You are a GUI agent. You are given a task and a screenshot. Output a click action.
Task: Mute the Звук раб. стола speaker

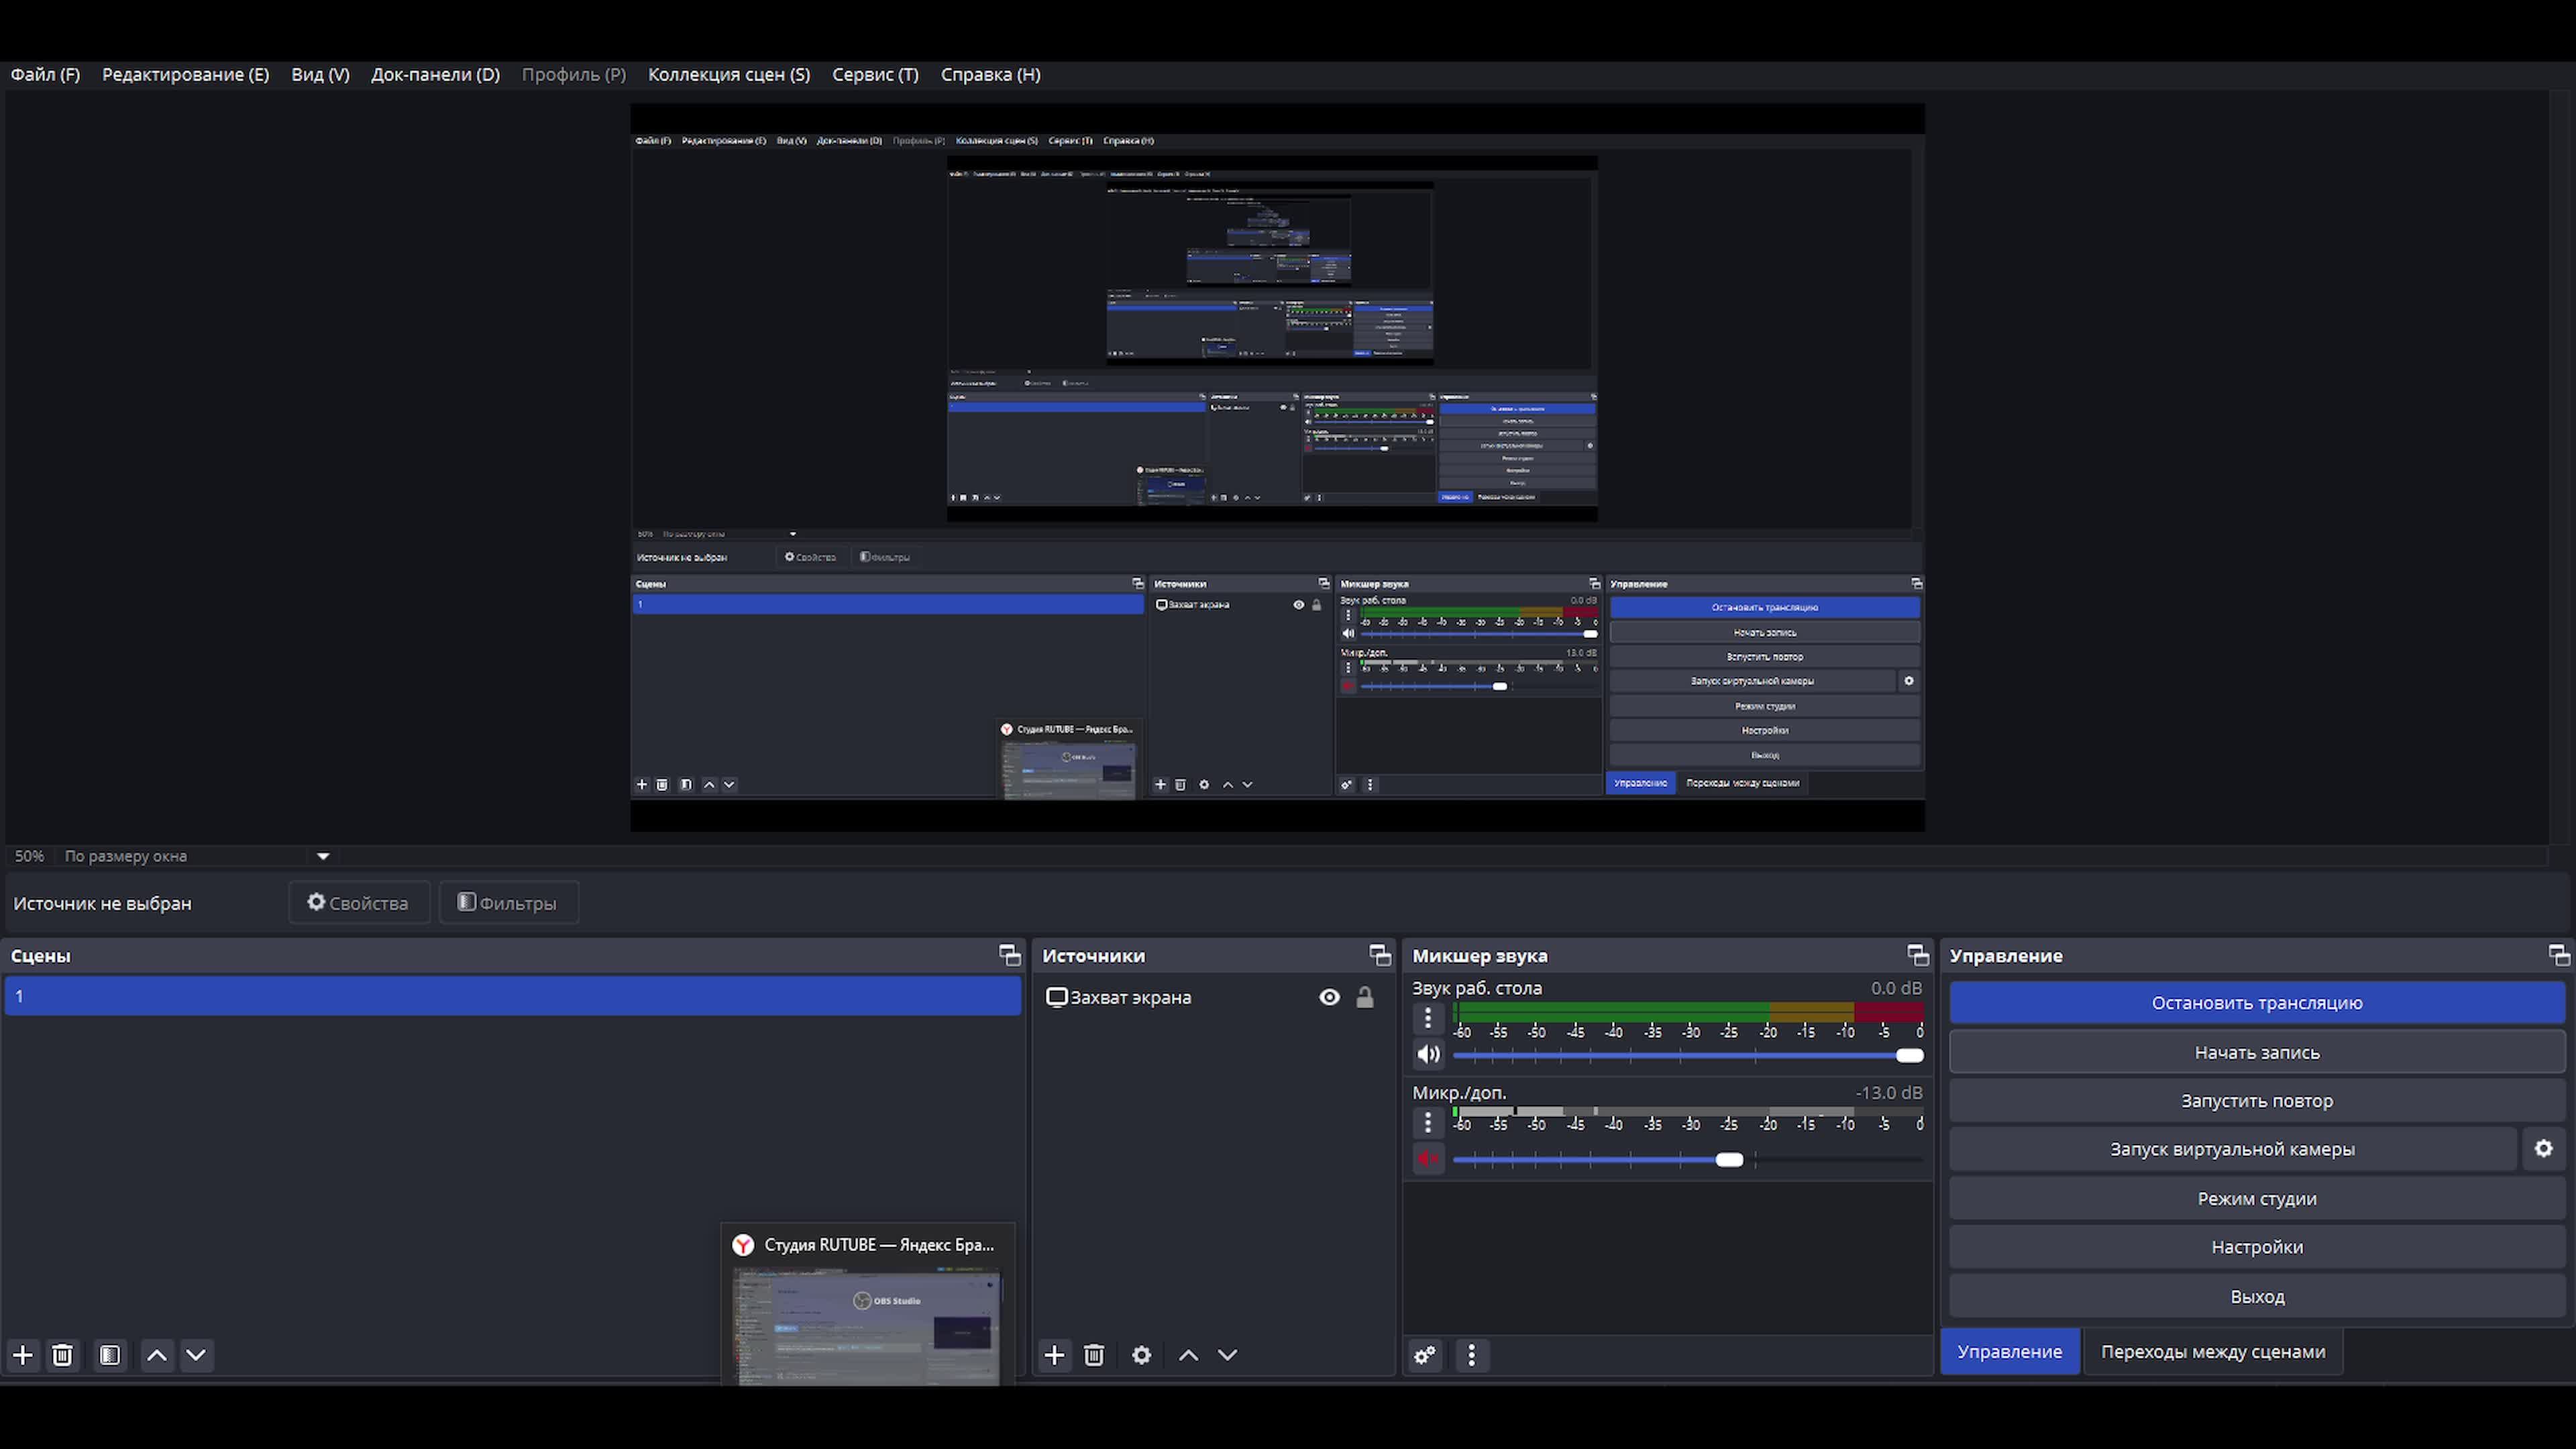tap(1428, 1054)
